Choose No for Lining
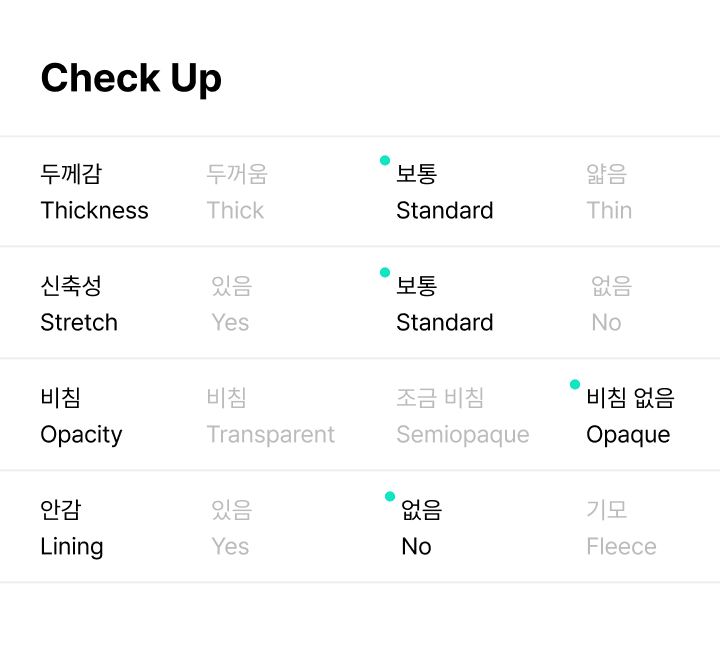The height and width of the screenshot is (664, 720). click(421, 528)
